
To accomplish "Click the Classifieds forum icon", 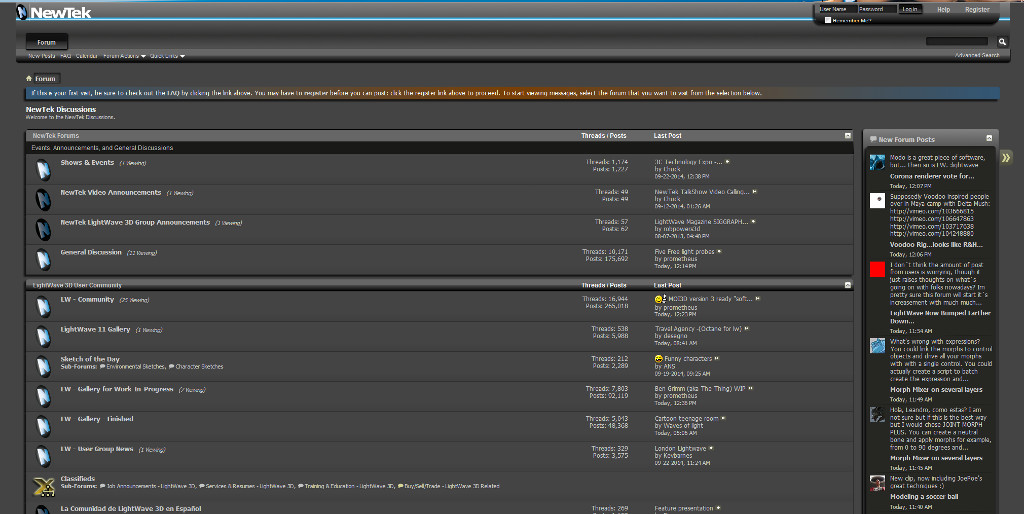I will [44, 487].
